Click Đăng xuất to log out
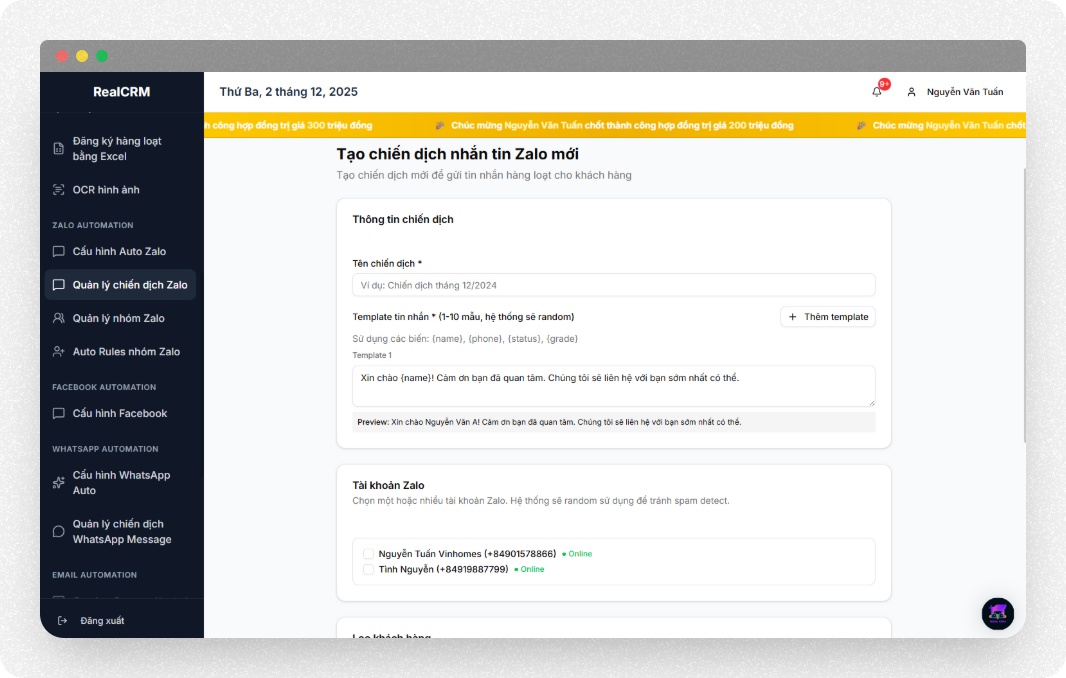1066x678 pixels. 102,620
